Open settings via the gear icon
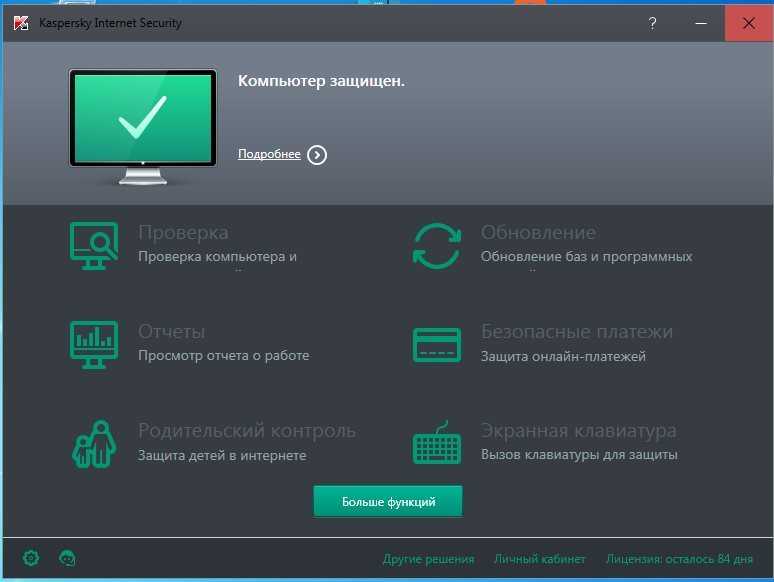Image resolution: width=774 pixels, height=582 pixels. pyautogui.click(x=31, y=558)
